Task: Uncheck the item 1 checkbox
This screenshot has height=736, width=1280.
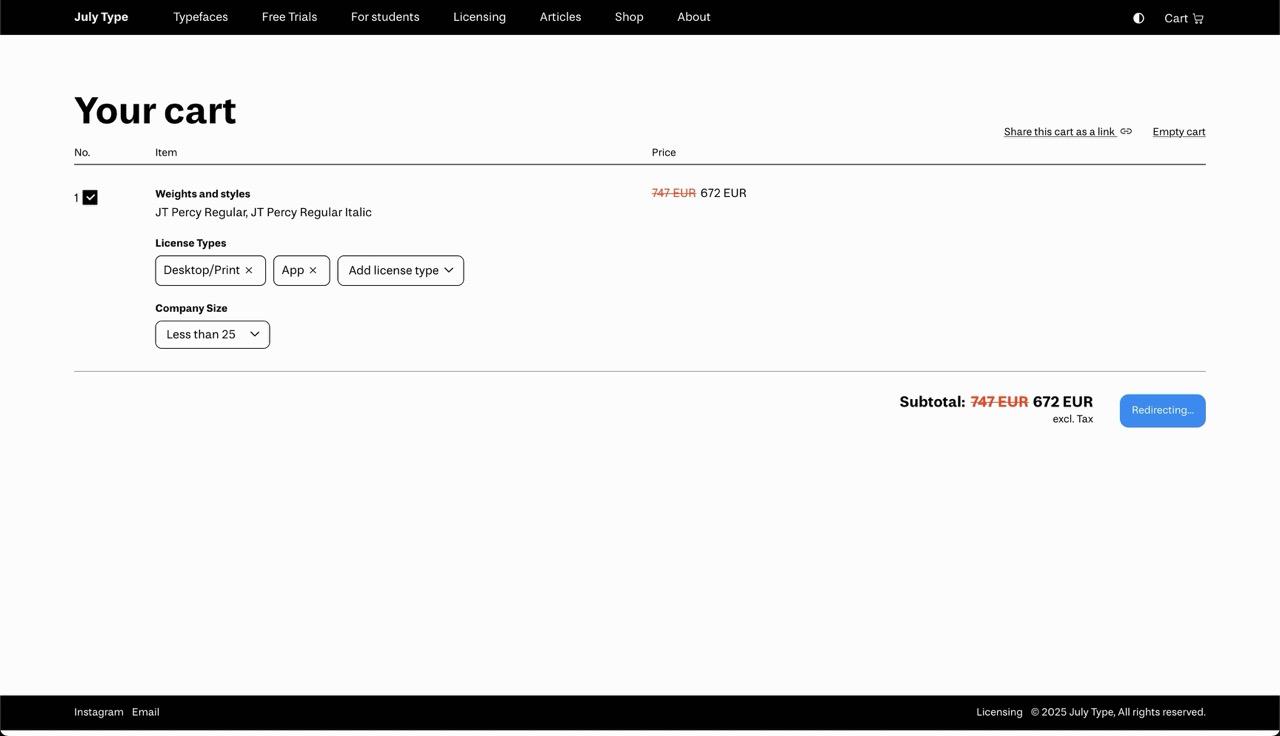Action: coord(90,198)
